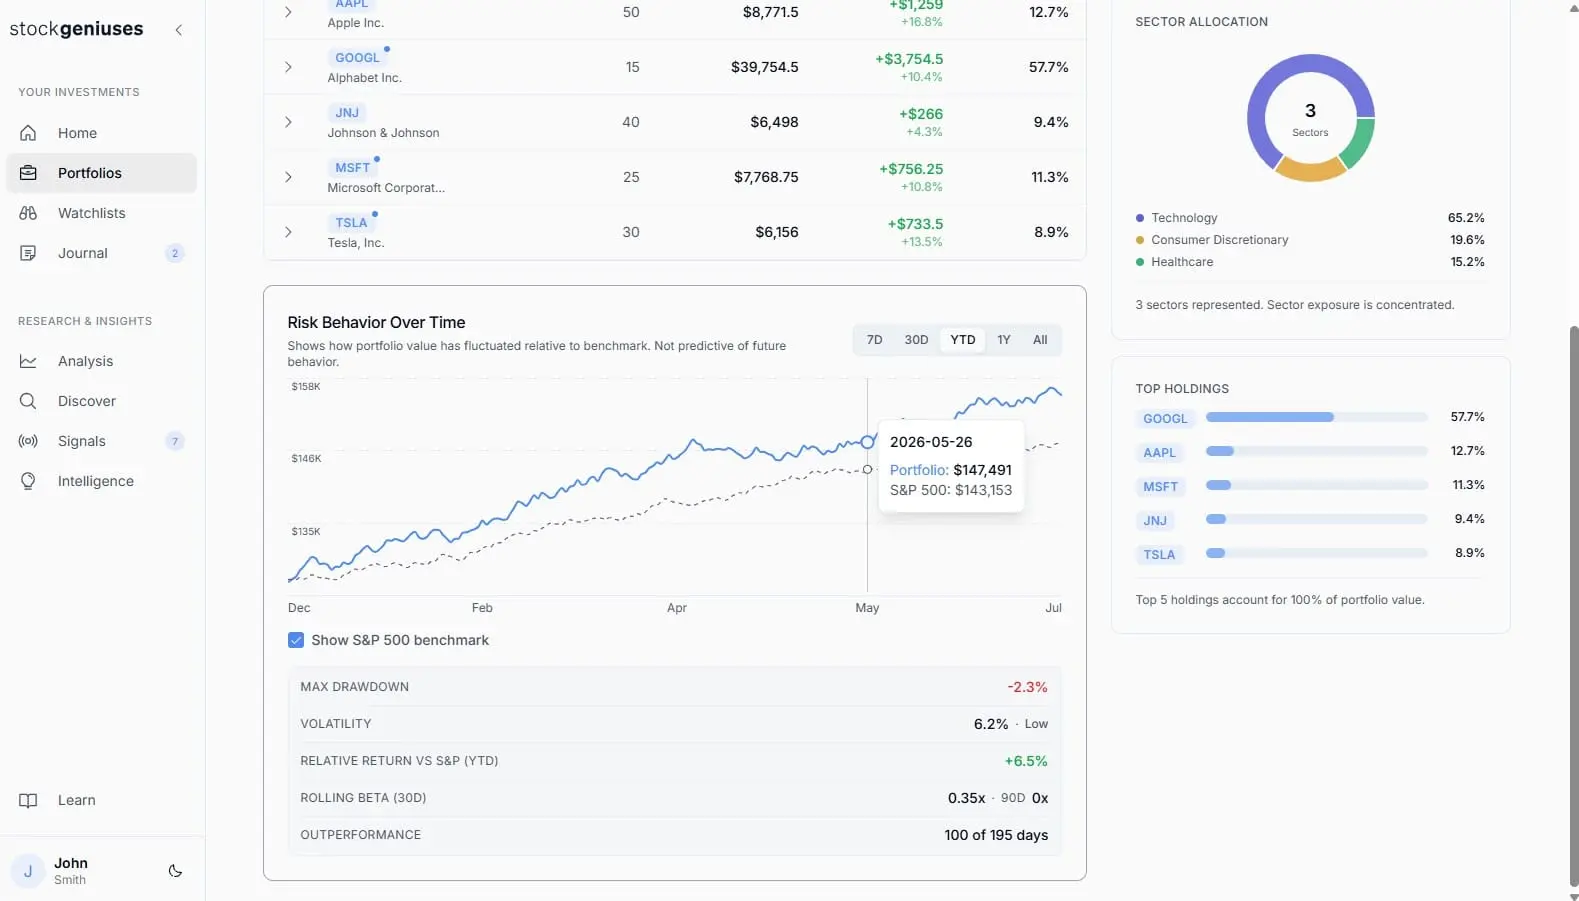
Task: Open Analysis in the sidebar
Action: click(101, 361)
